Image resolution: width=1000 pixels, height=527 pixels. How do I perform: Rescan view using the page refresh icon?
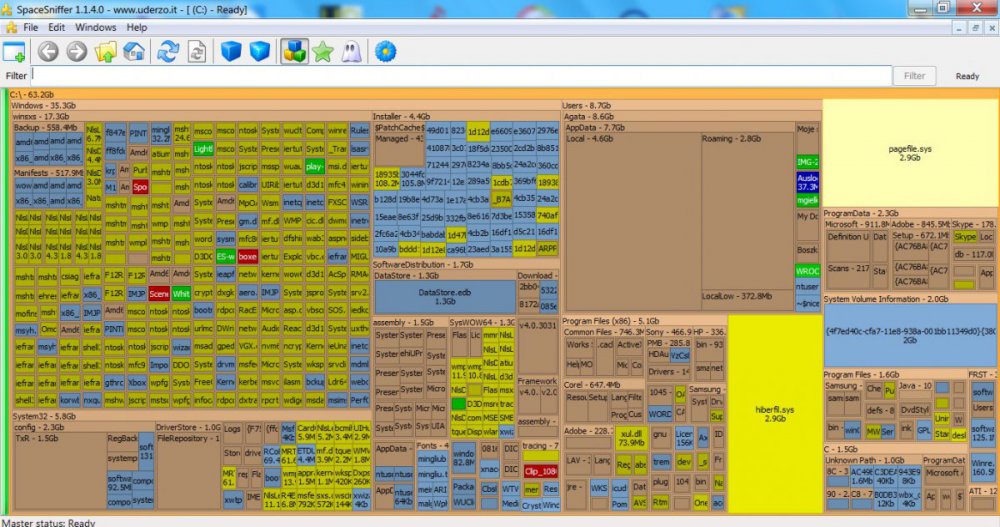pyautogui.click(x=198, y=51)
